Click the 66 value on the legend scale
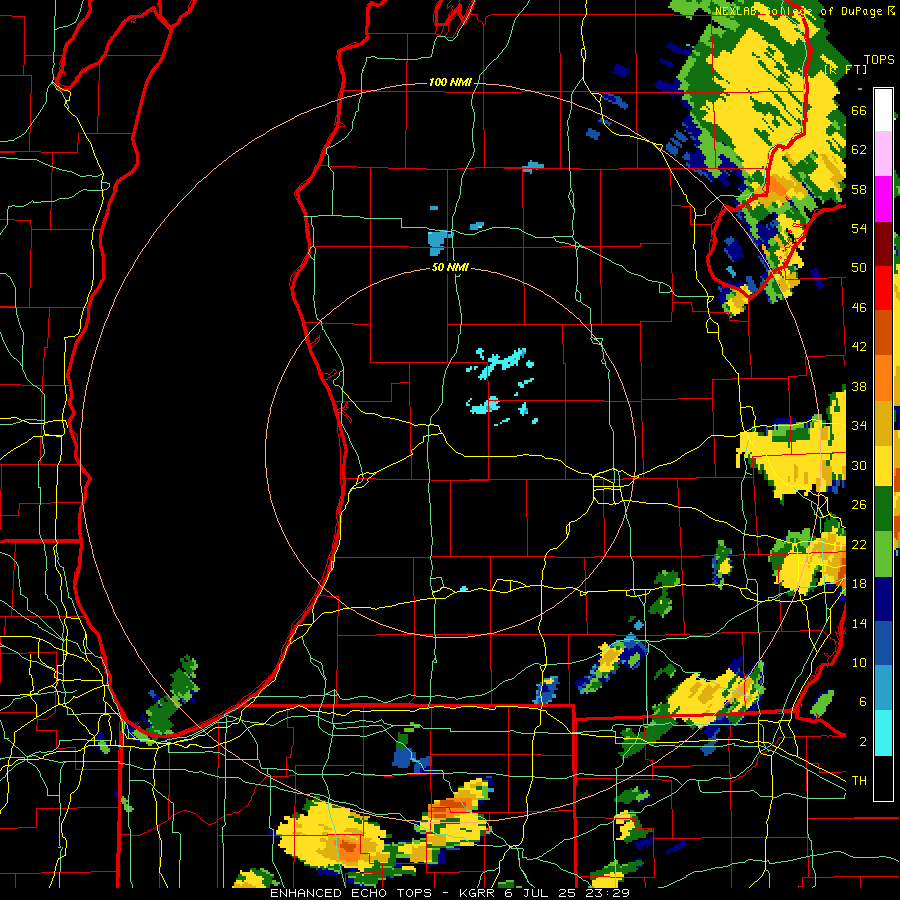Image resolution: width=900 pixels, height=900 pixels. pyautogui.click(x=859, y=110)
